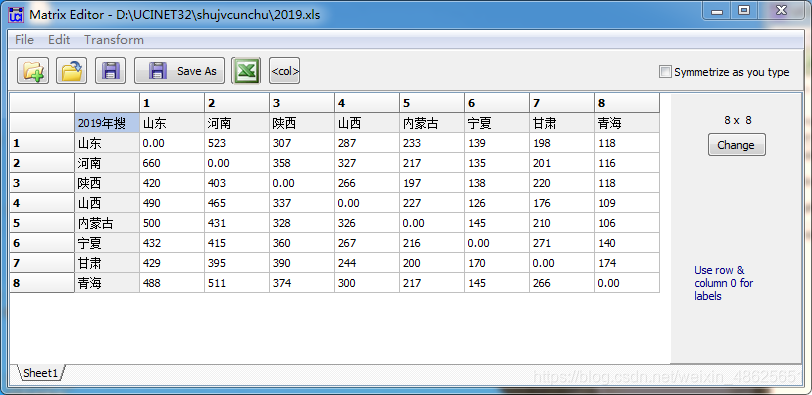Select cell with value 266 in 青海 row
Screen dimensions: 812x395
tap(562, 283)
